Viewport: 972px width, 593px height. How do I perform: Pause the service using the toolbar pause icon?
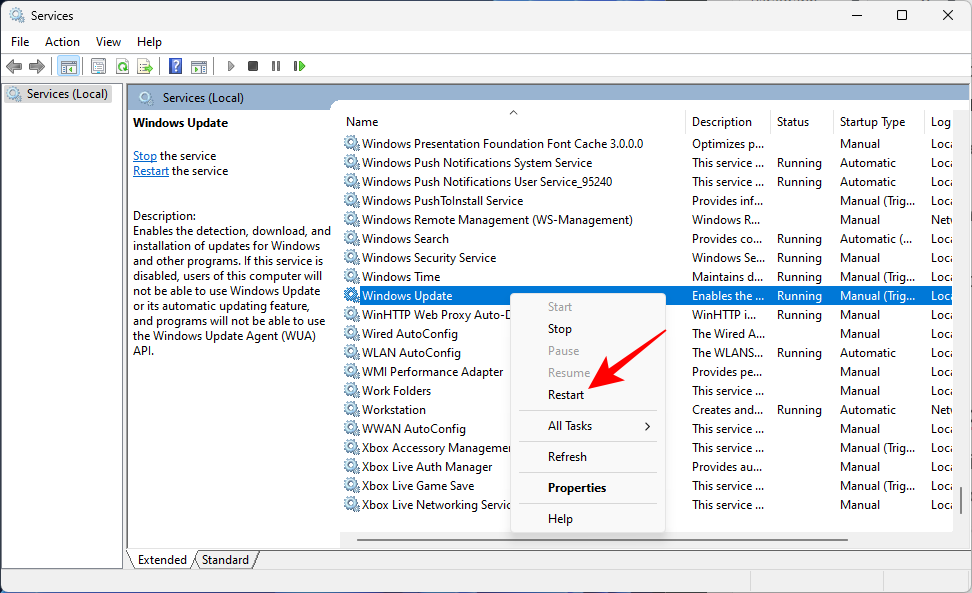pyautogui.click(x=276, y=66)
